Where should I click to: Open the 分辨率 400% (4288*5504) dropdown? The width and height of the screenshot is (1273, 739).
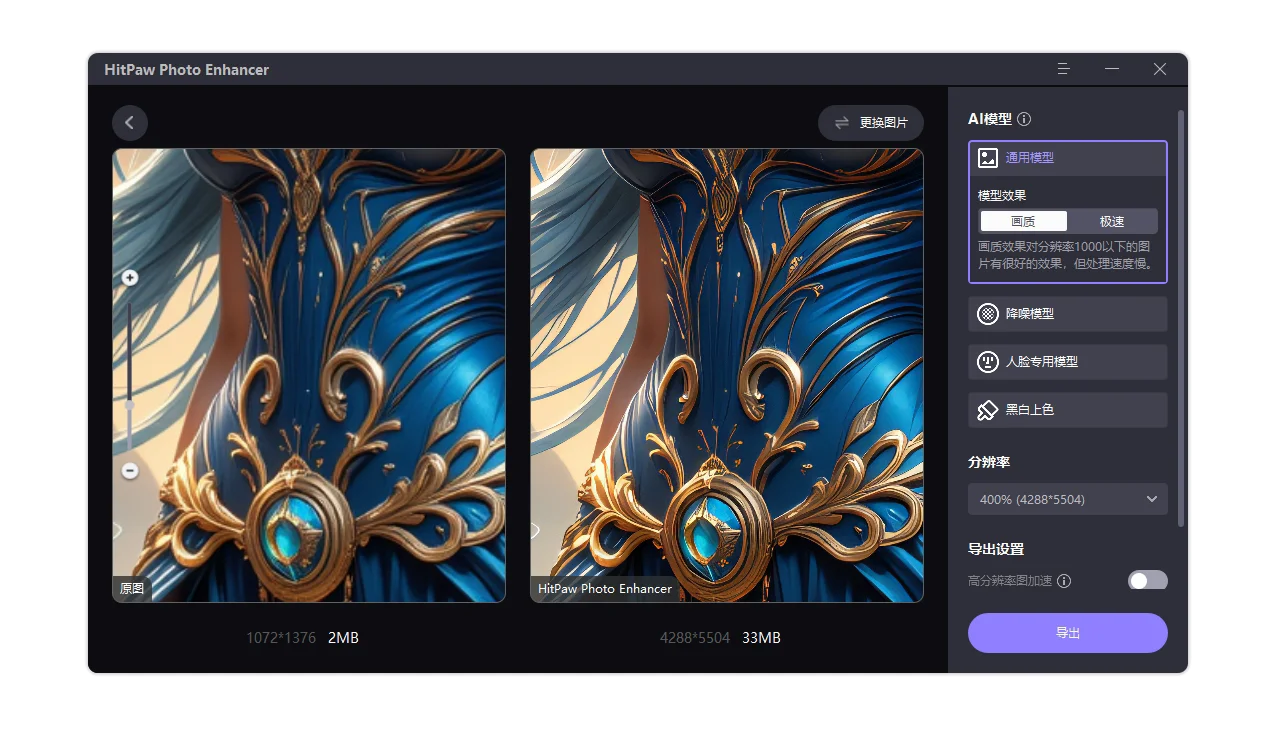[x=1068, y=499]
